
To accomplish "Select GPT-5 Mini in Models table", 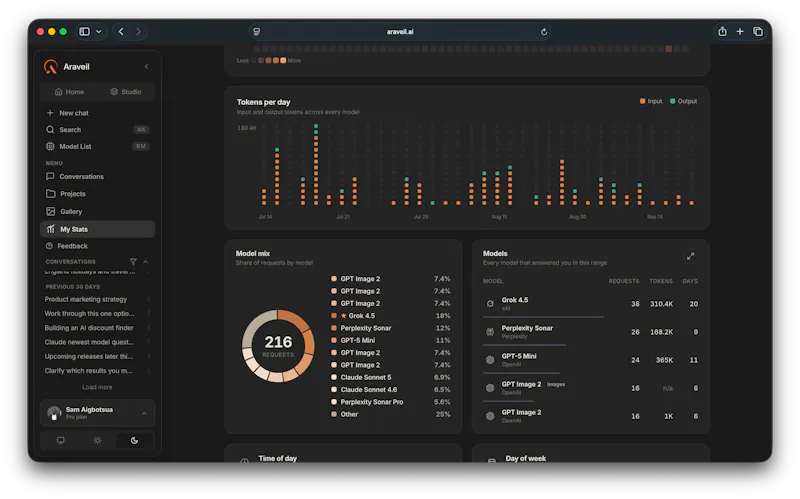I will [x=590, y=360].
